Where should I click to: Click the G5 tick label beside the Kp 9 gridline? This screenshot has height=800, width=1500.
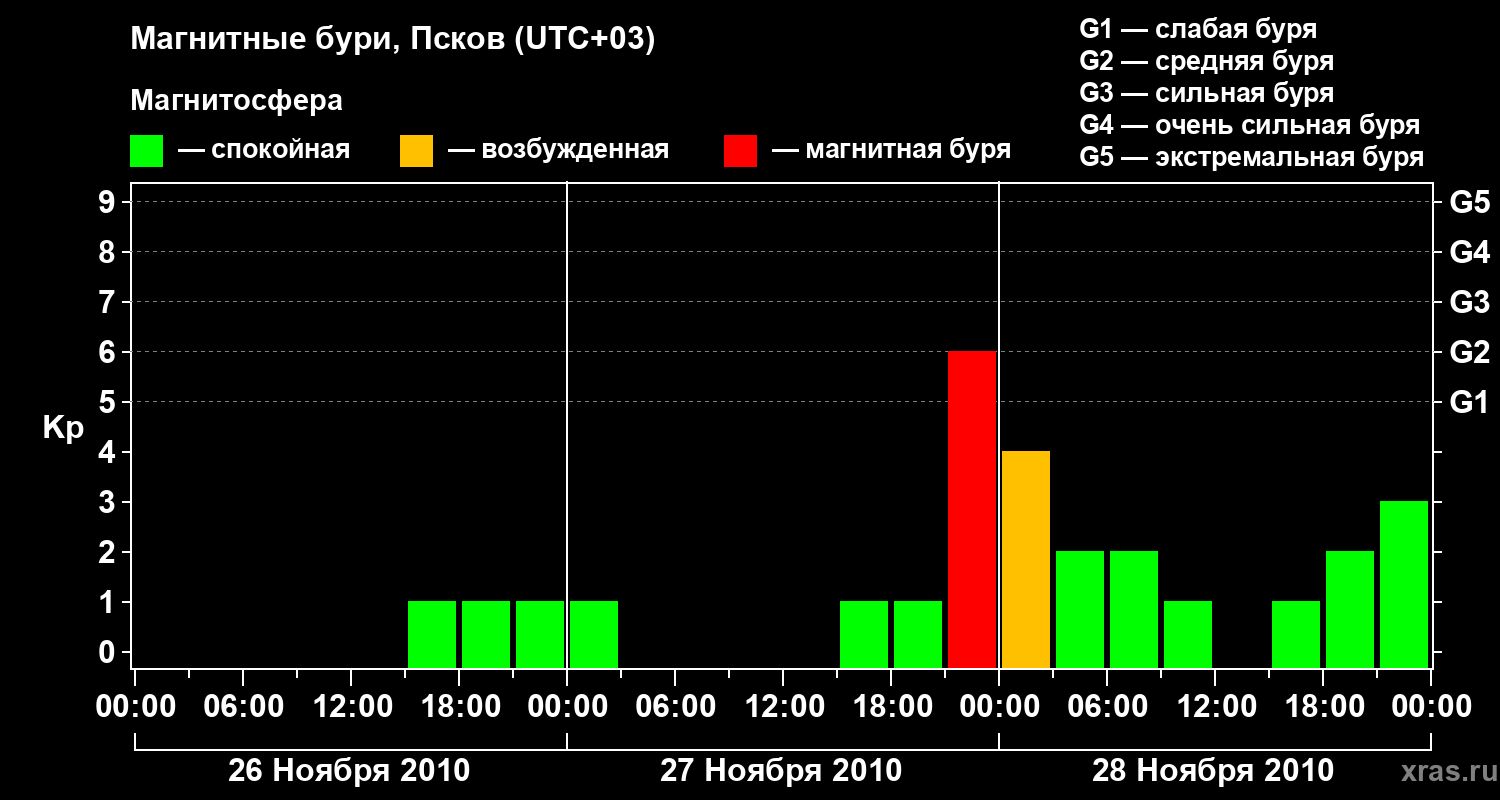click(x=1470, y=202)
